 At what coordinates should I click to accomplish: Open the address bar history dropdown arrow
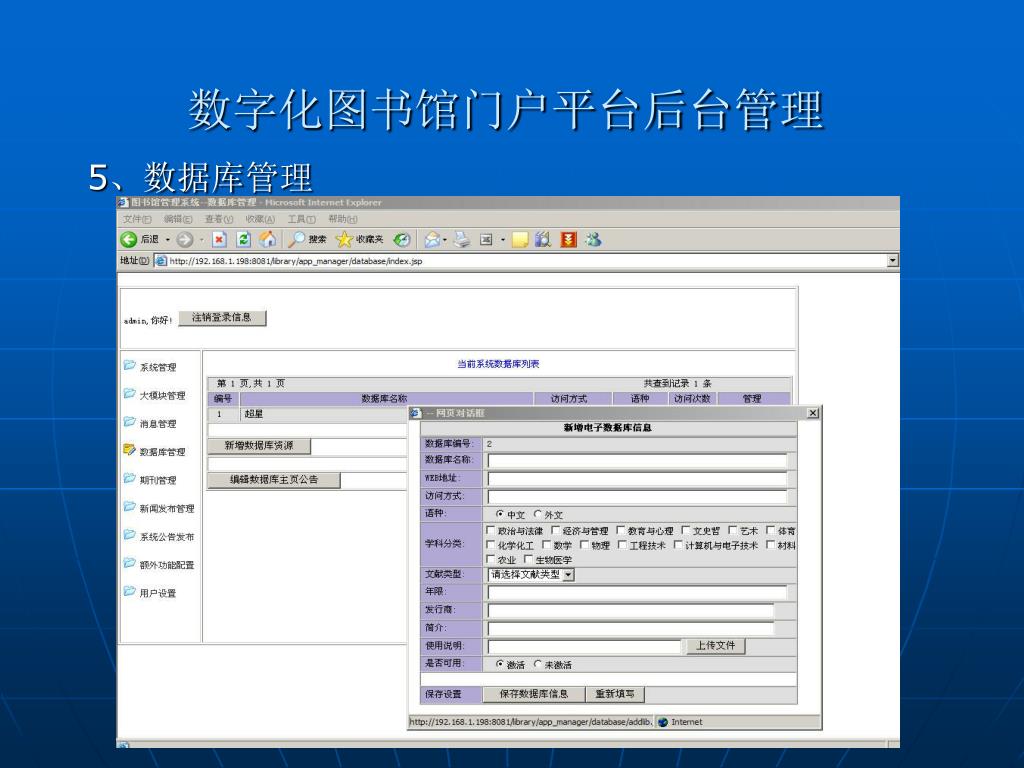(893, 261)
